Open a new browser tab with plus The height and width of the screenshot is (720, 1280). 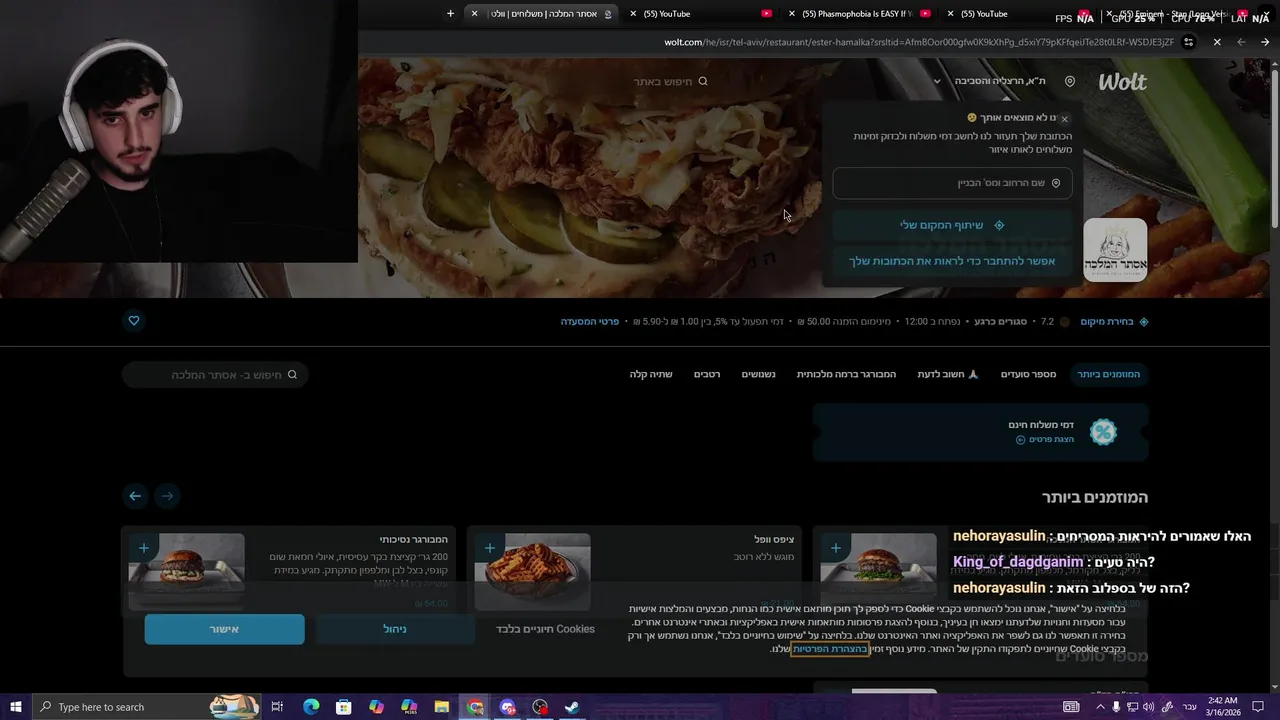pos(450,14)
